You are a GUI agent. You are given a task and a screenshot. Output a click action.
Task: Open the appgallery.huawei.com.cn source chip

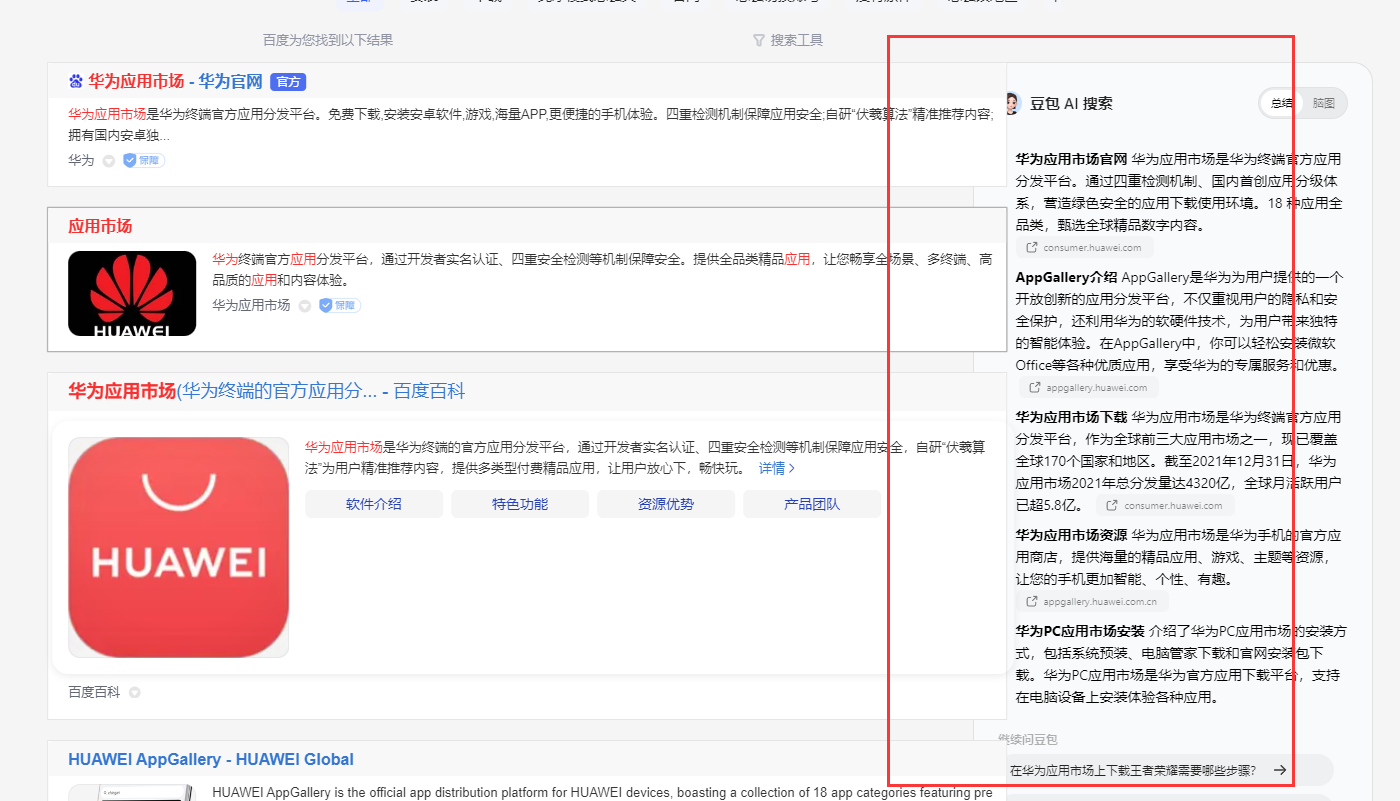point(1092,601)
